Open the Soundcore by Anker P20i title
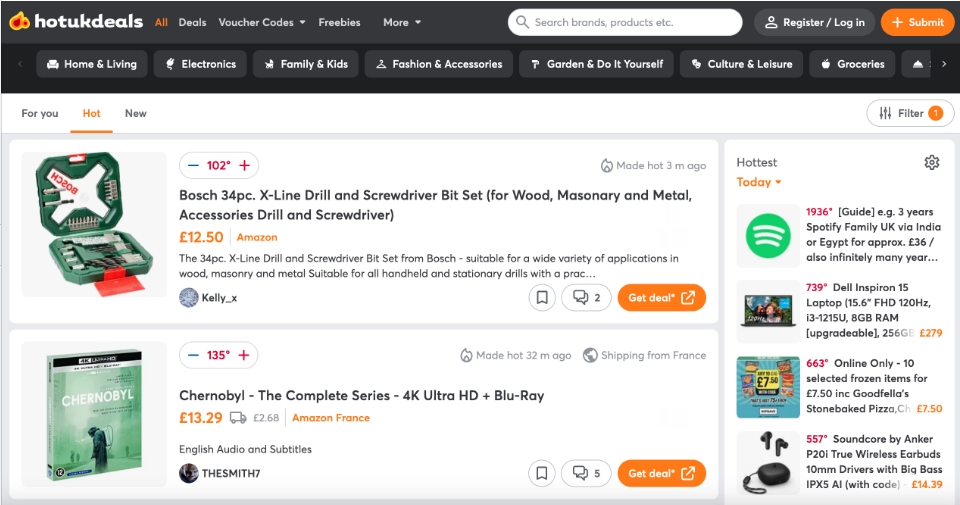The width and height of the screenshot is (960, 505). point(874,462)
